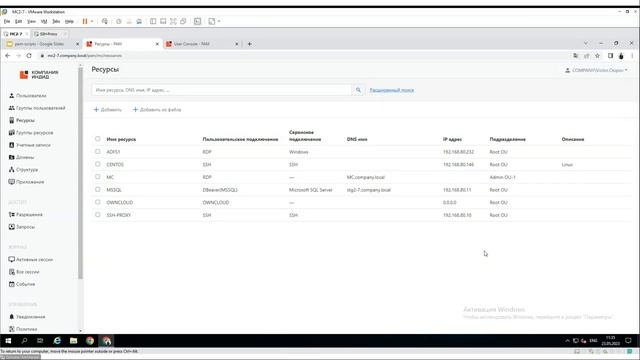Tick checkbox for SSH-PROXY resource
The image size is (640, 360).
point(98,215)
